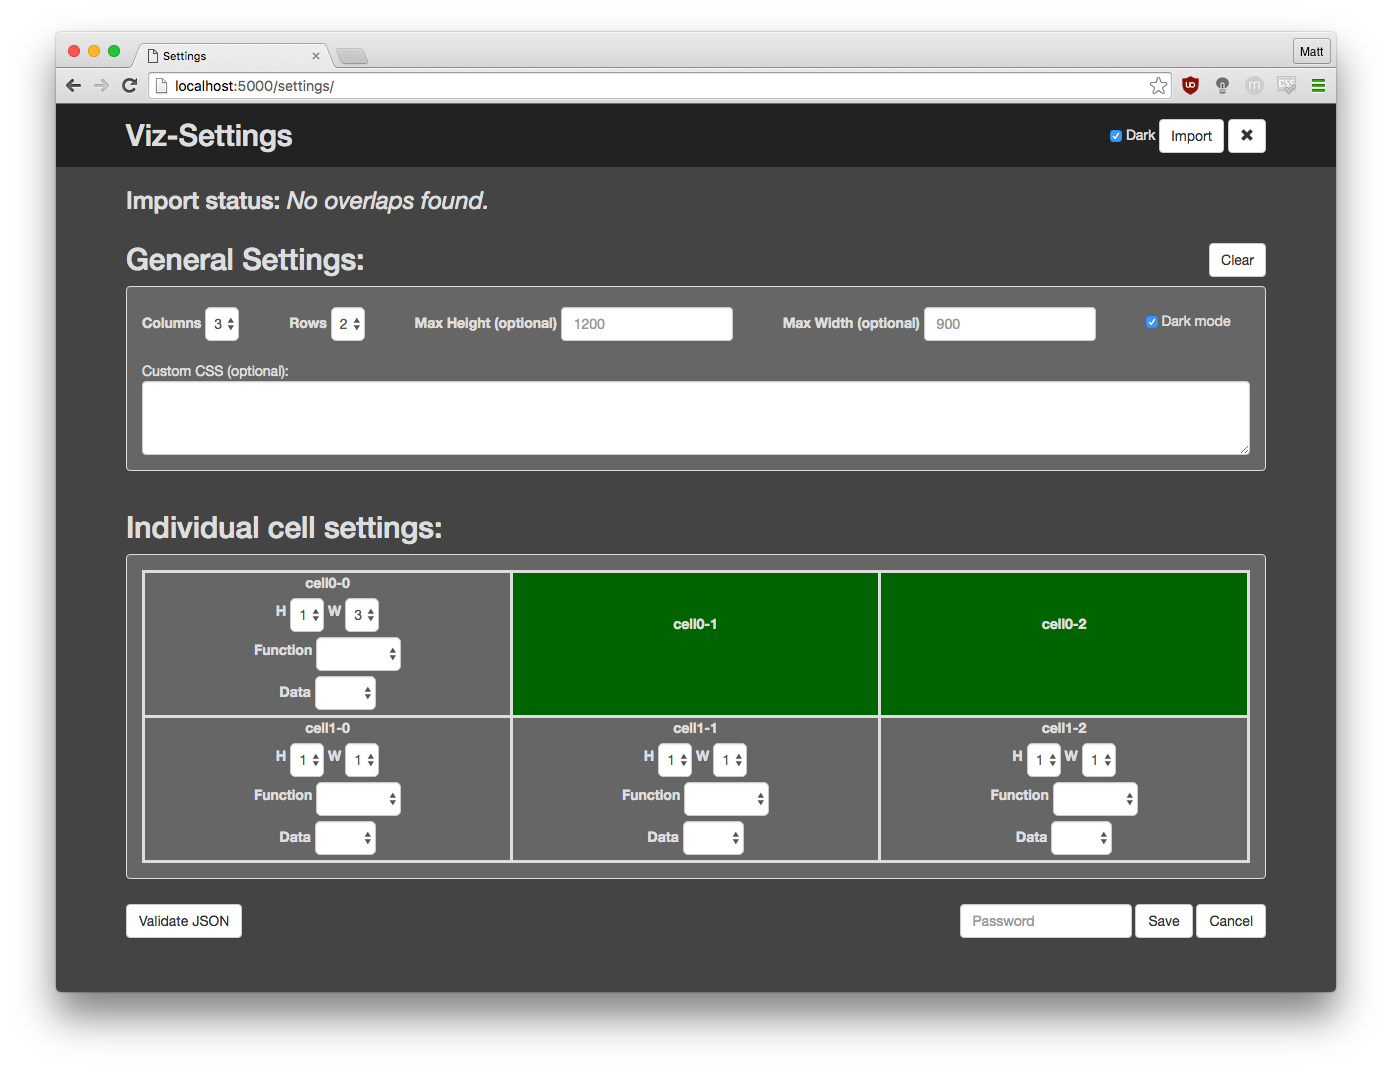Open cell1-0 Data dropdown

pyautogui.click(x=345, y=838)
